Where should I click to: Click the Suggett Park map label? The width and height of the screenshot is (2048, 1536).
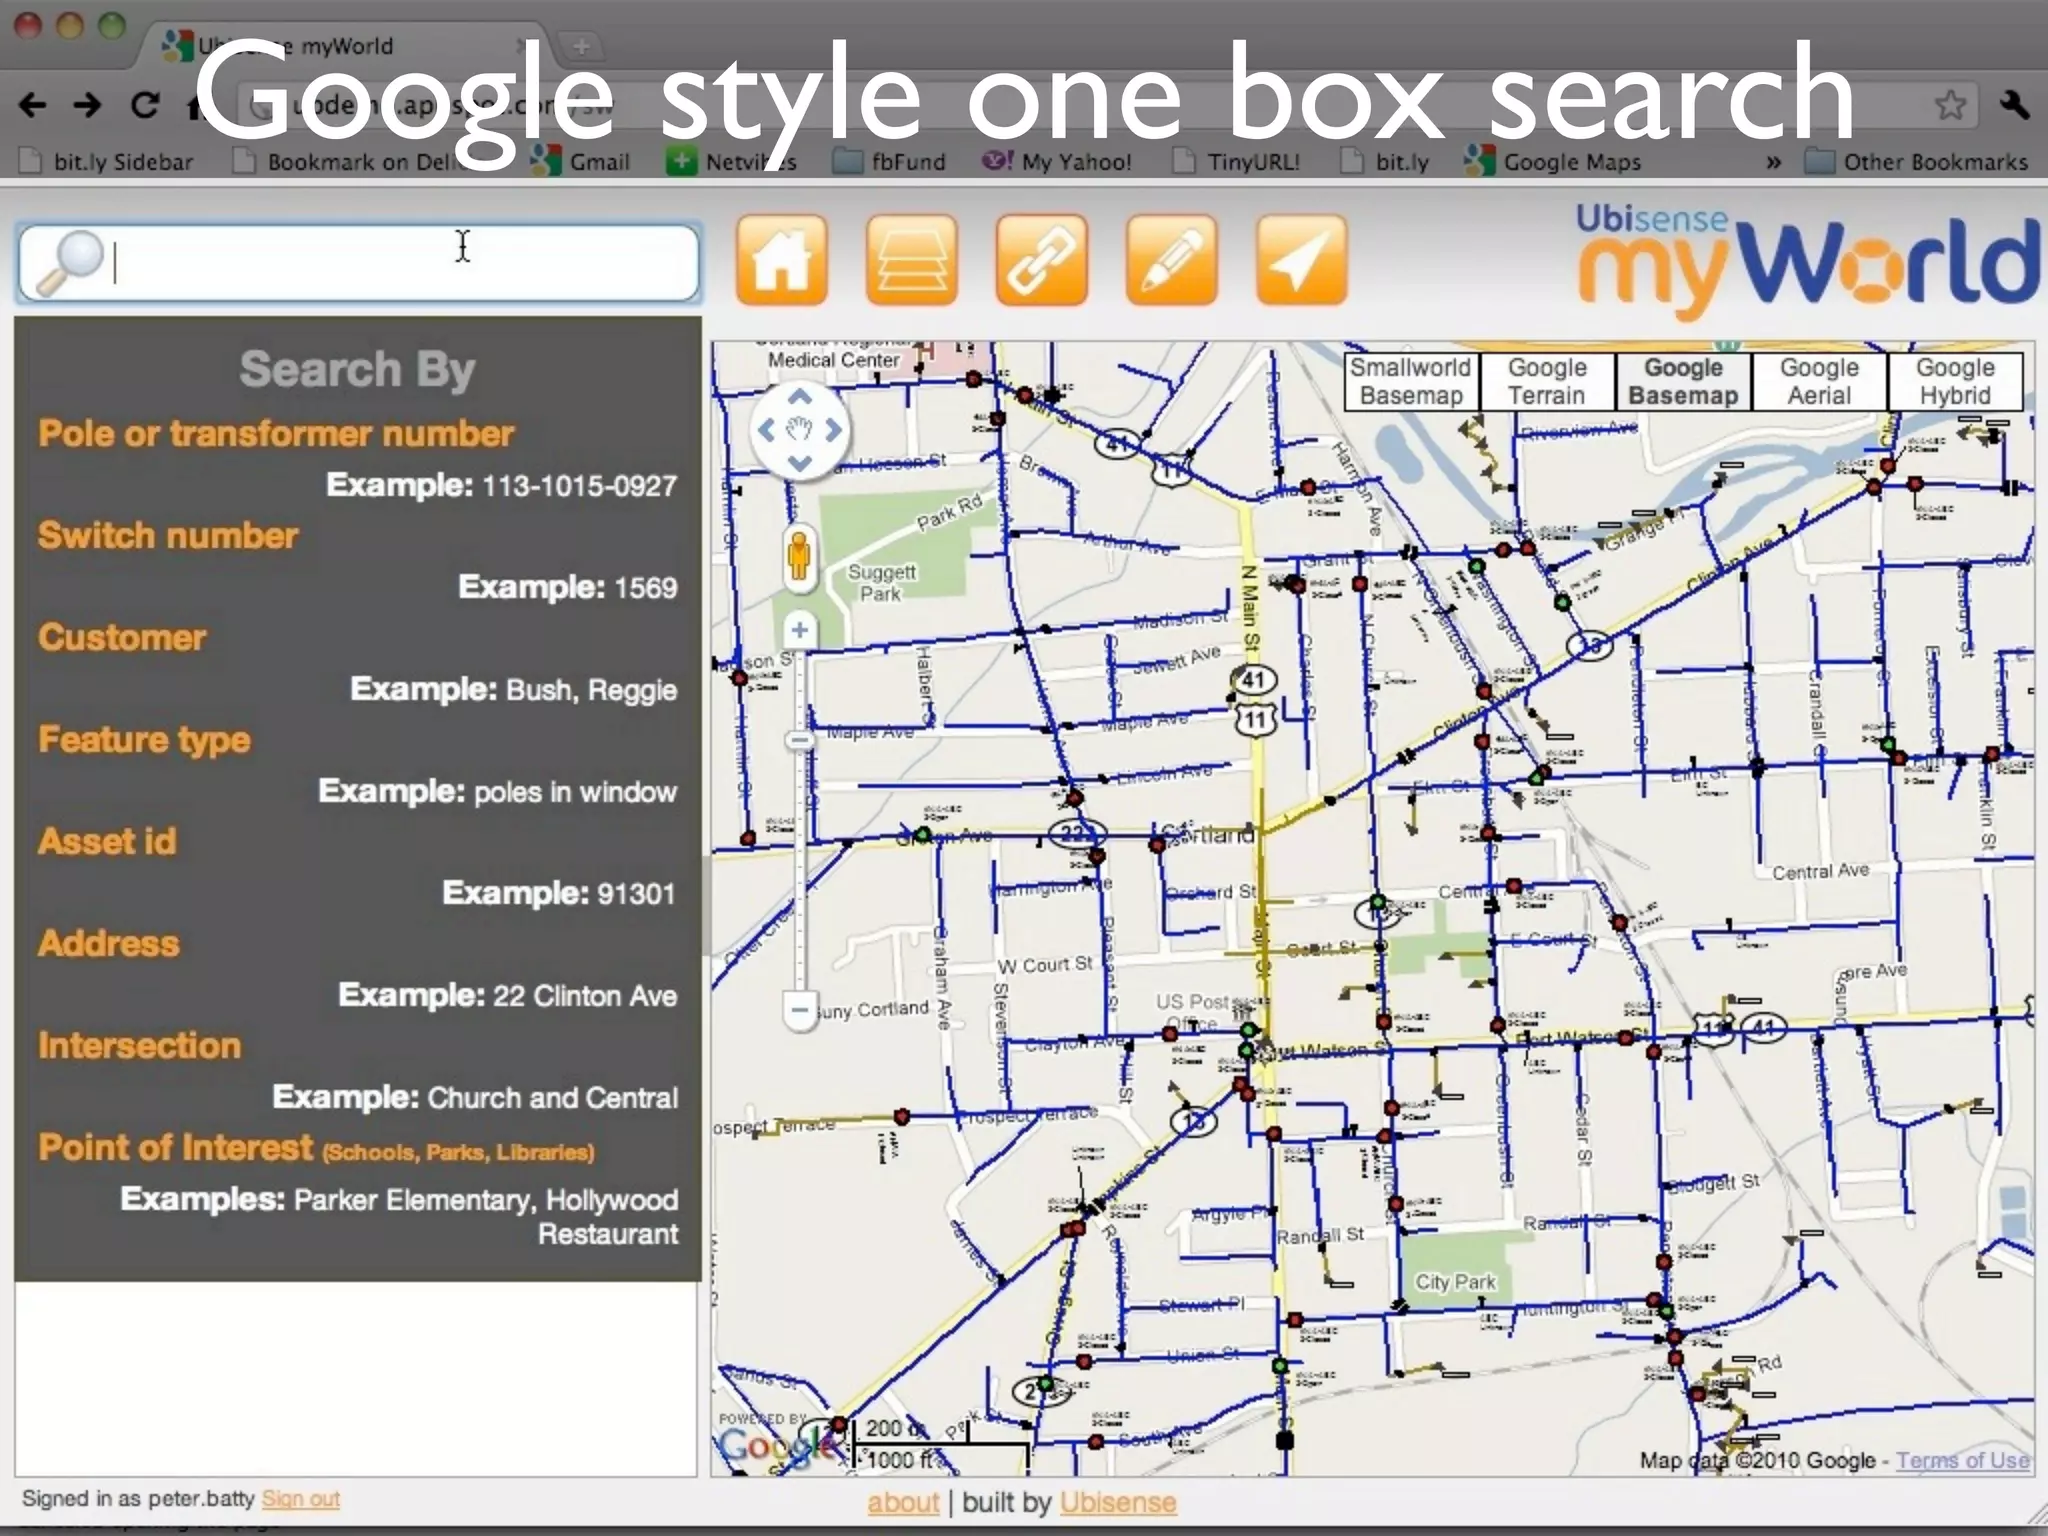coord(881,583)
